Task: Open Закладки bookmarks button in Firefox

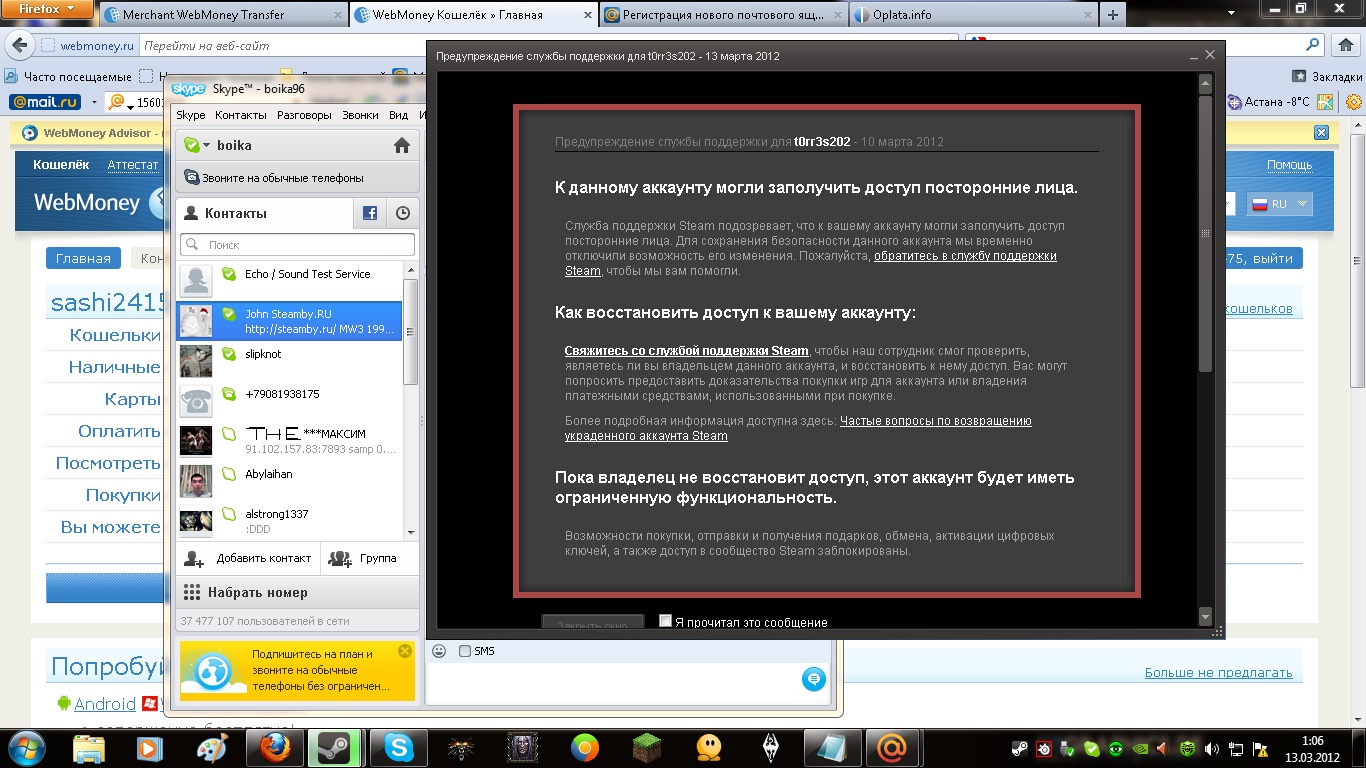Action: 1326,76
